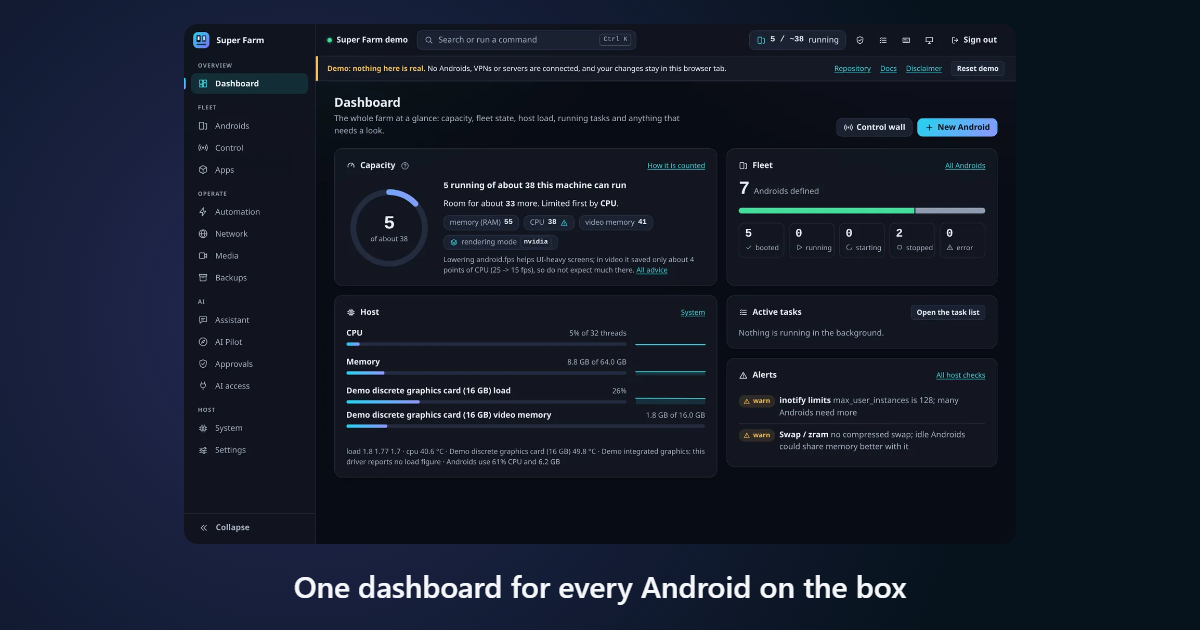
Task: Click the Ctrl K shortcut badge
Action: [x=615, y=40]
